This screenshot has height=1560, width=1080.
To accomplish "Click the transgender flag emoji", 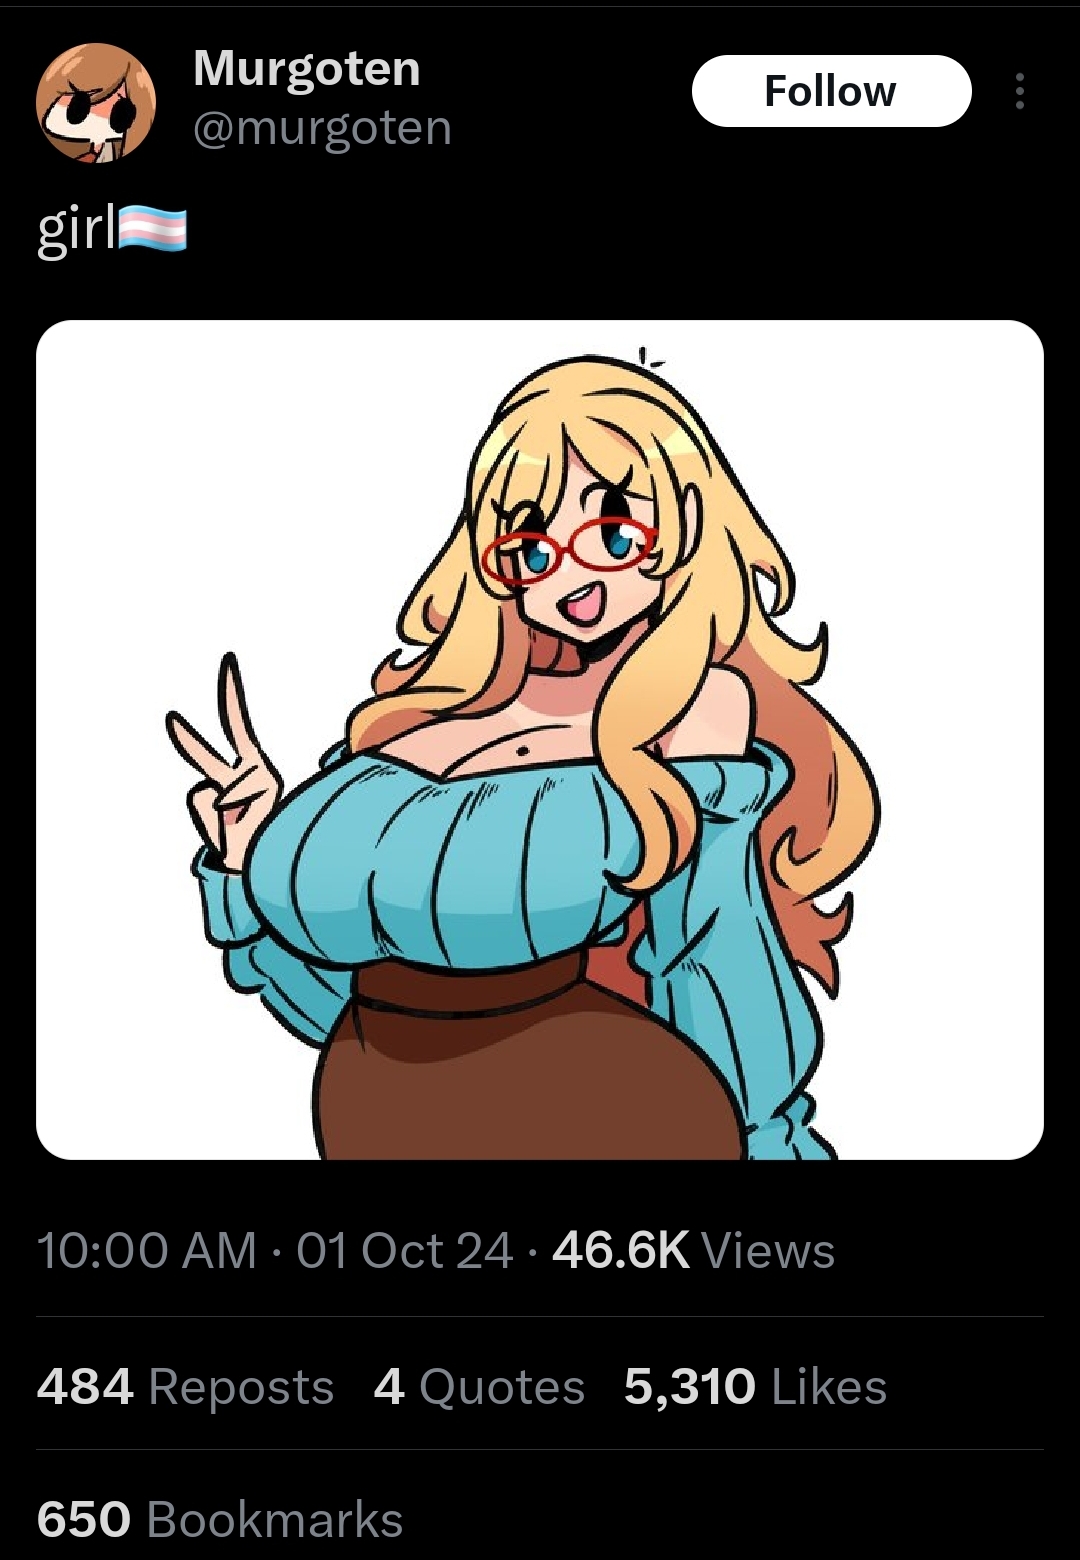I will [153, 229].
